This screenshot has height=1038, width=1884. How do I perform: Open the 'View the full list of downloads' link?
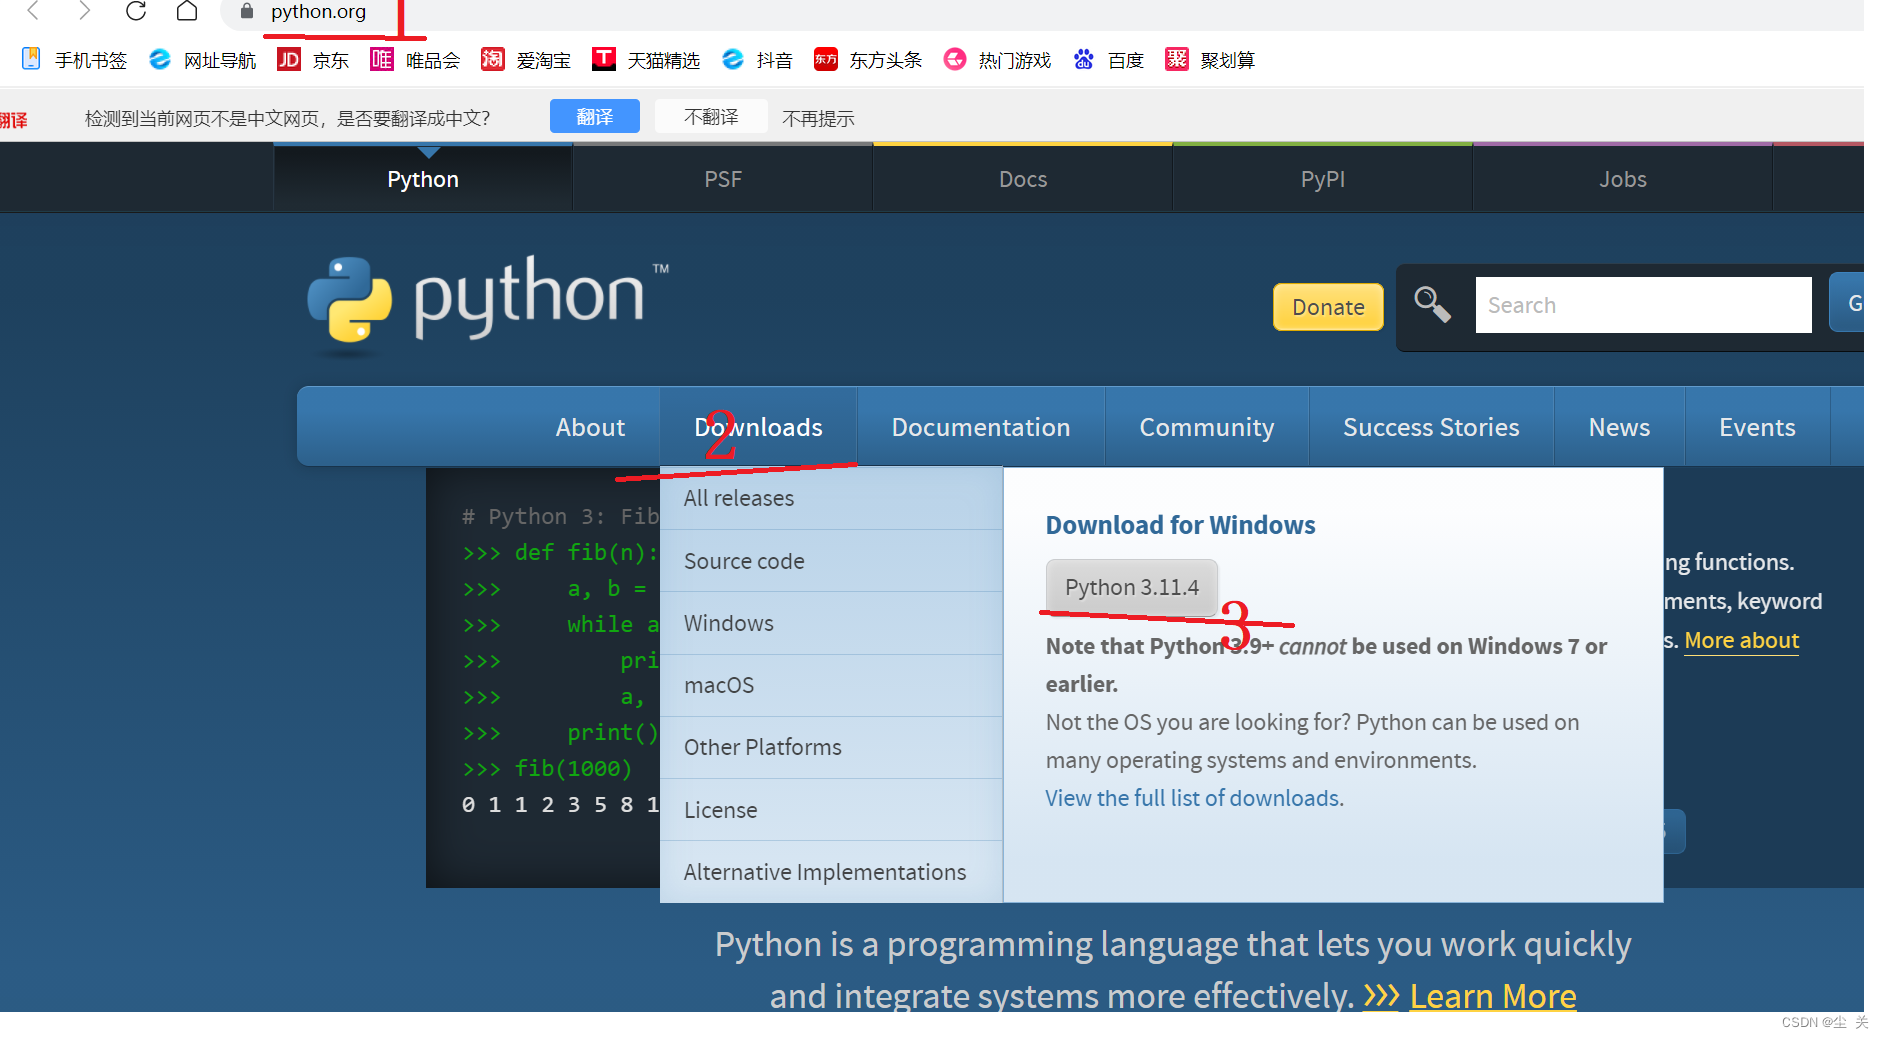point(1194,798)
